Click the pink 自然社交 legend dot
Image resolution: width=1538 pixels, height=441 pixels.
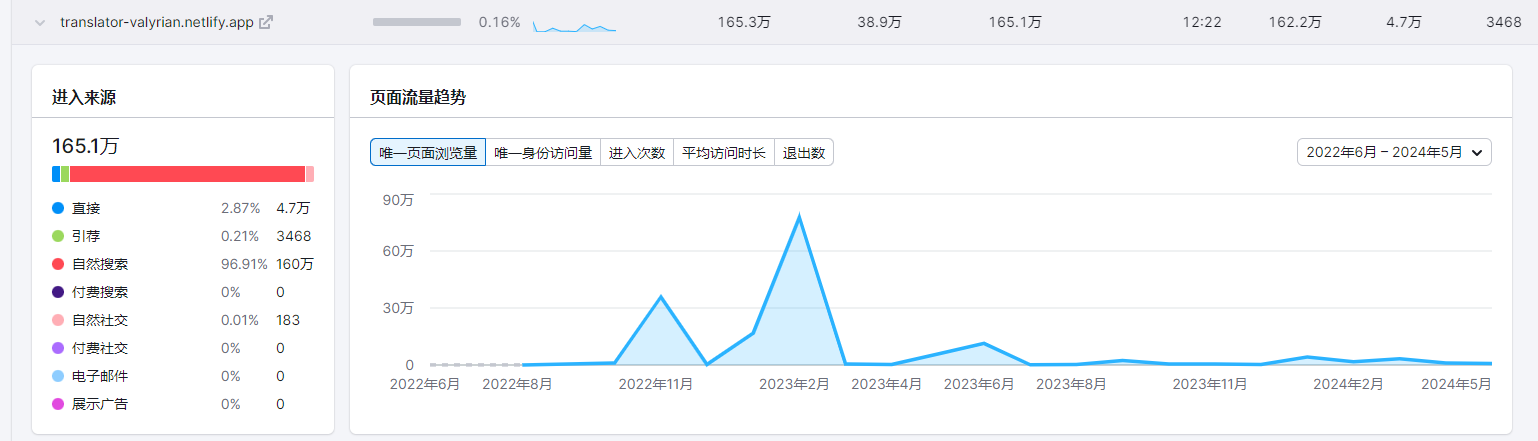pos(58,321)
